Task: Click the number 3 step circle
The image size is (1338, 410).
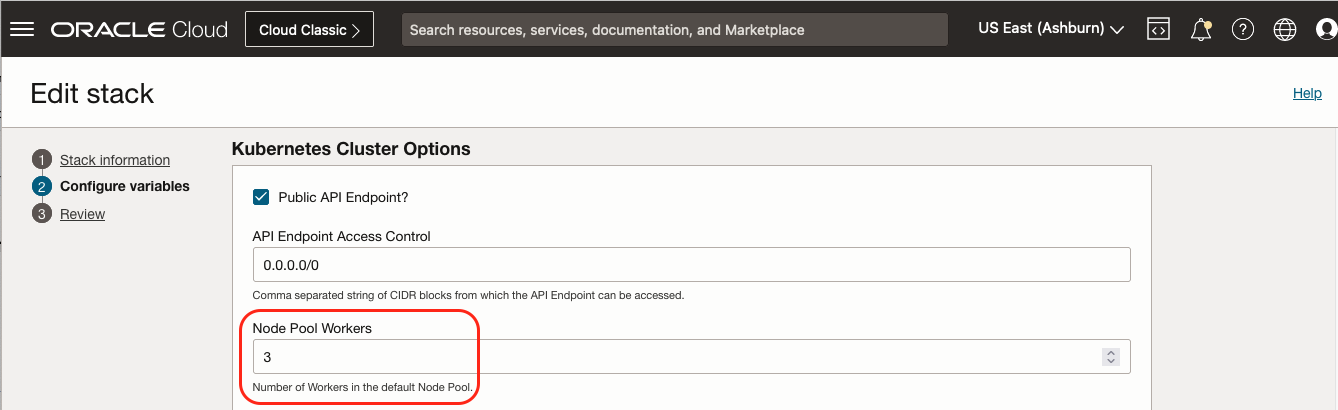Action: pos(41,214)
